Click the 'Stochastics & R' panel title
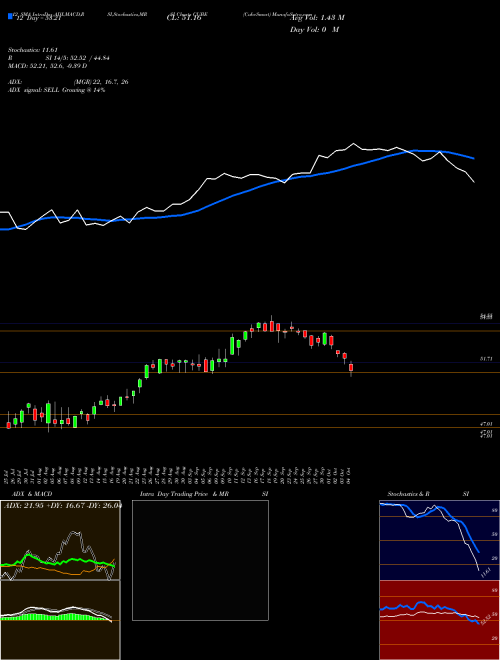 (409, 494)
